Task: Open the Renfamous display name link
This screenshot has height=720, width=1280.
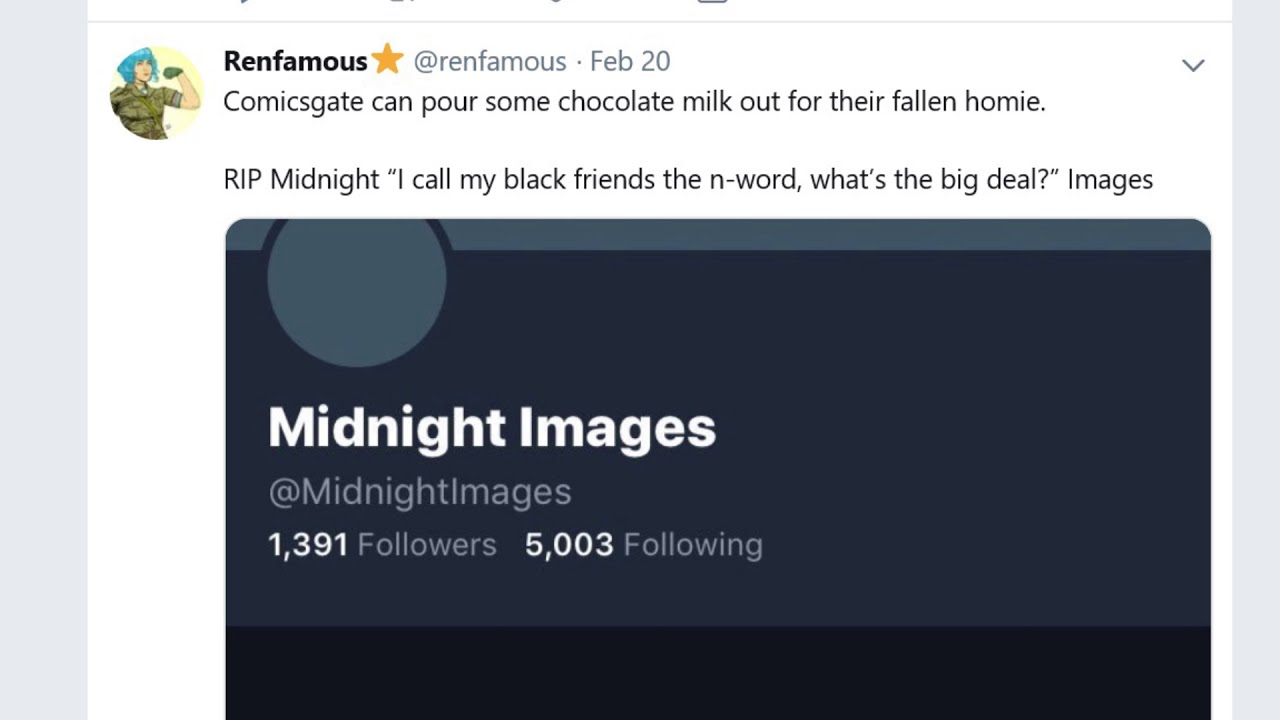Action: click(295, 61)
